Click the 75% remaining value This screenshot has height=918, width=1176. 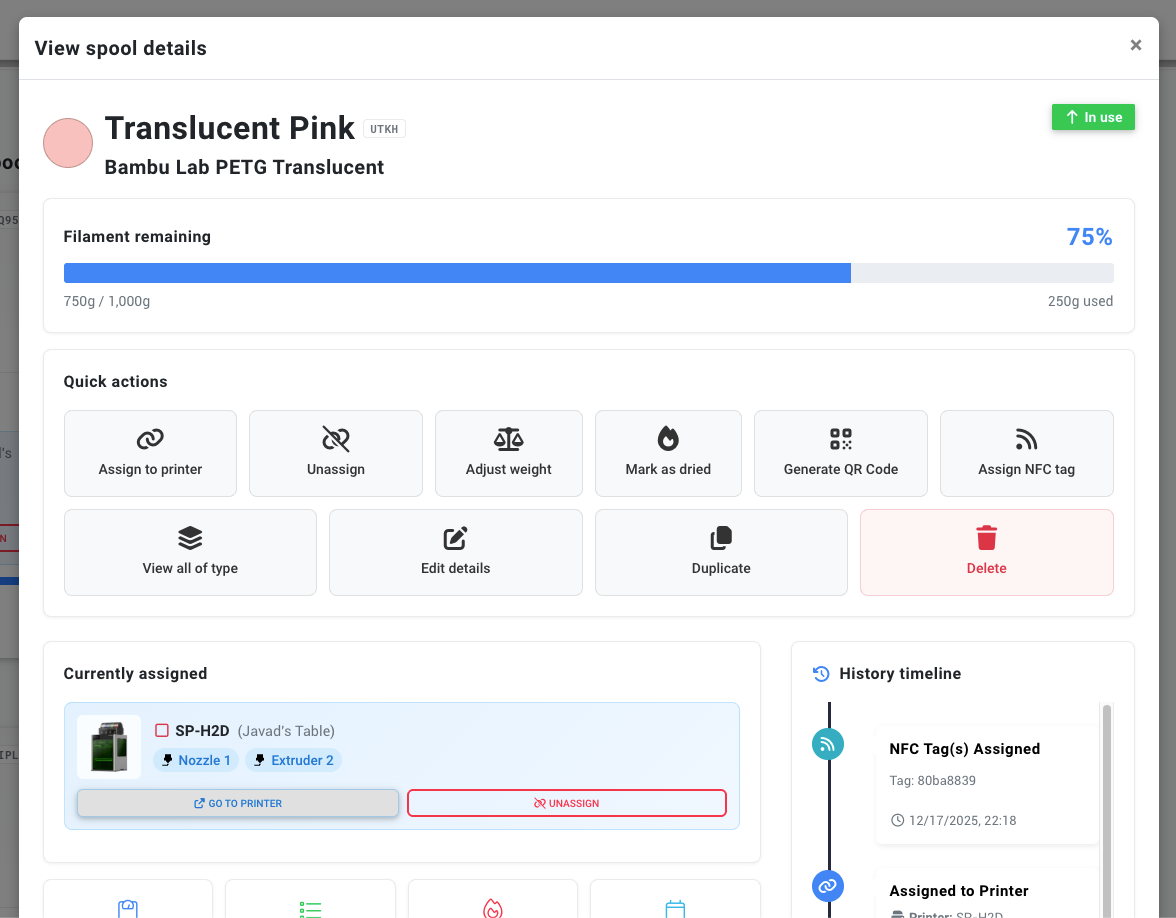tap(1089, 237)
